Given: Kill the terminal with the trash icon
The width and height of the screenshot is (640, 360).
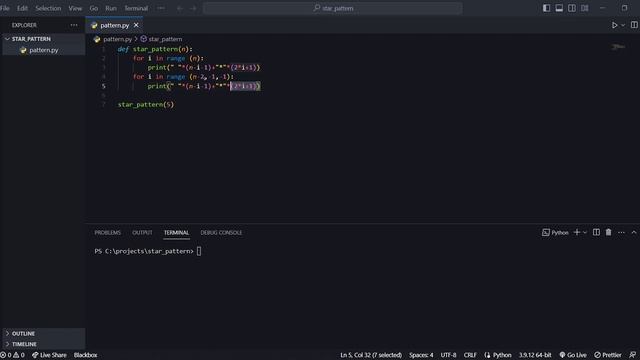Looking at the screenshot, I should click(x=609, y=232).
